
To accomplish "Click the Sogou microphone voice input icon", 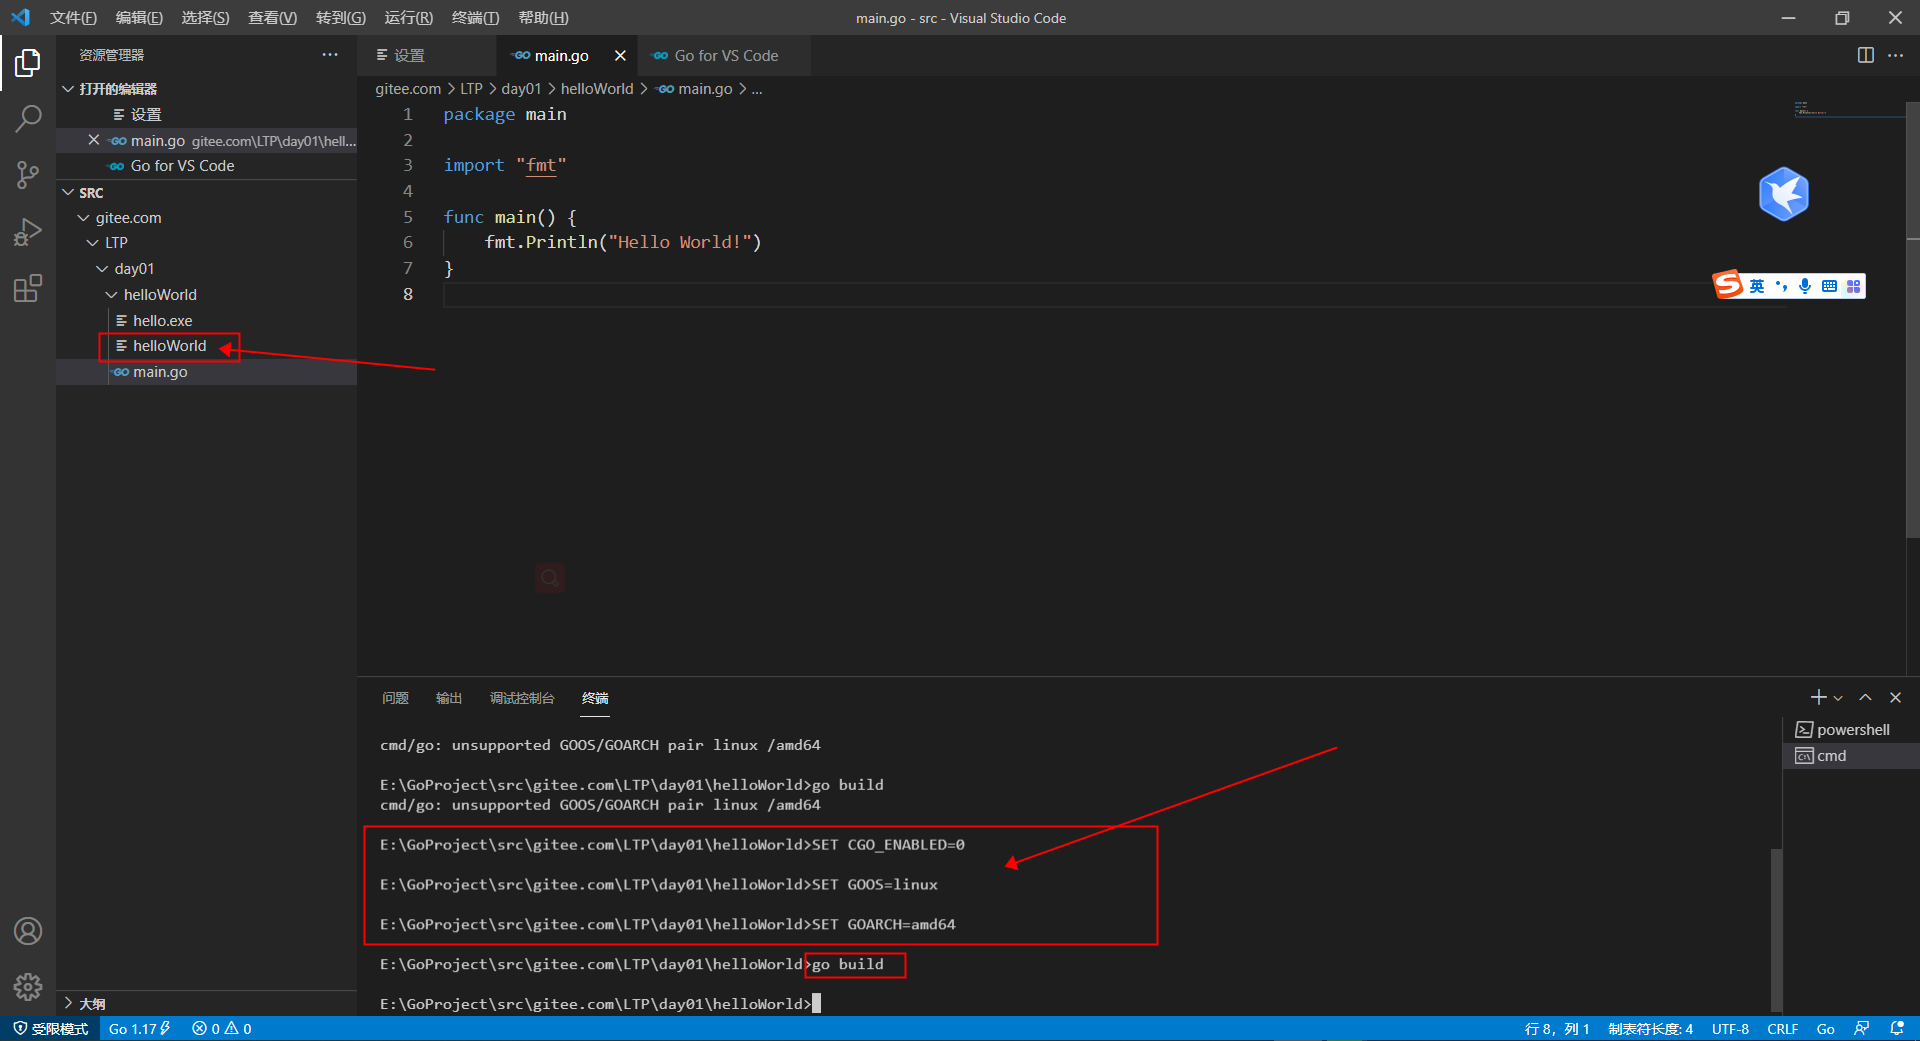I will tap(1805, 287).
